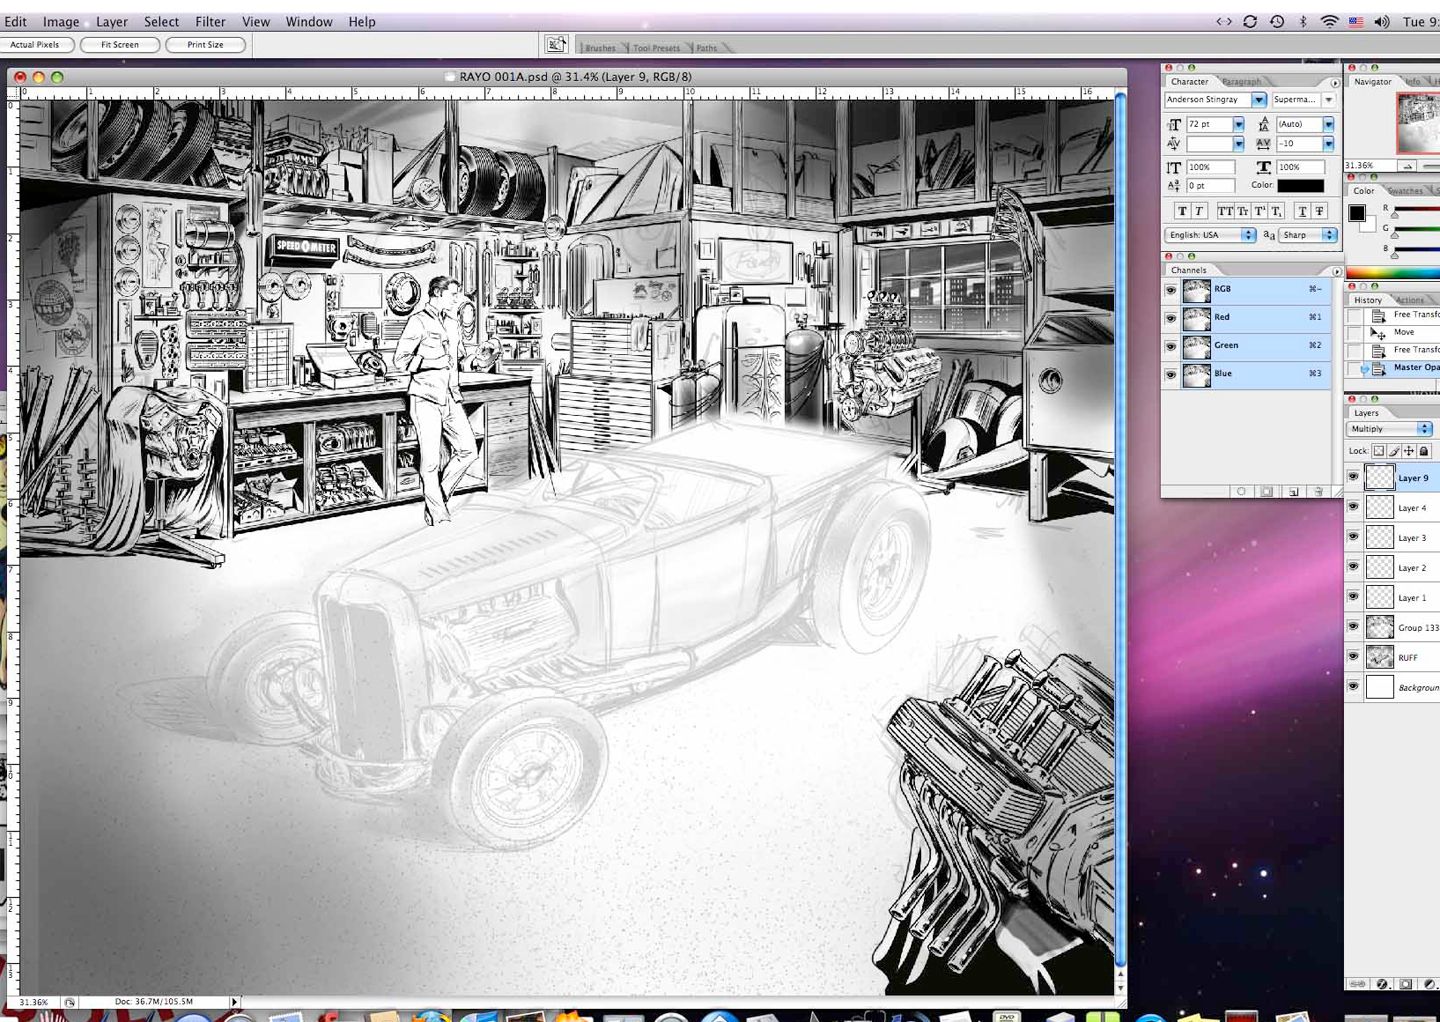Open the palette well file browser icon
The width and height of the screenshot is (1440, 1022).
coord(556,44)
